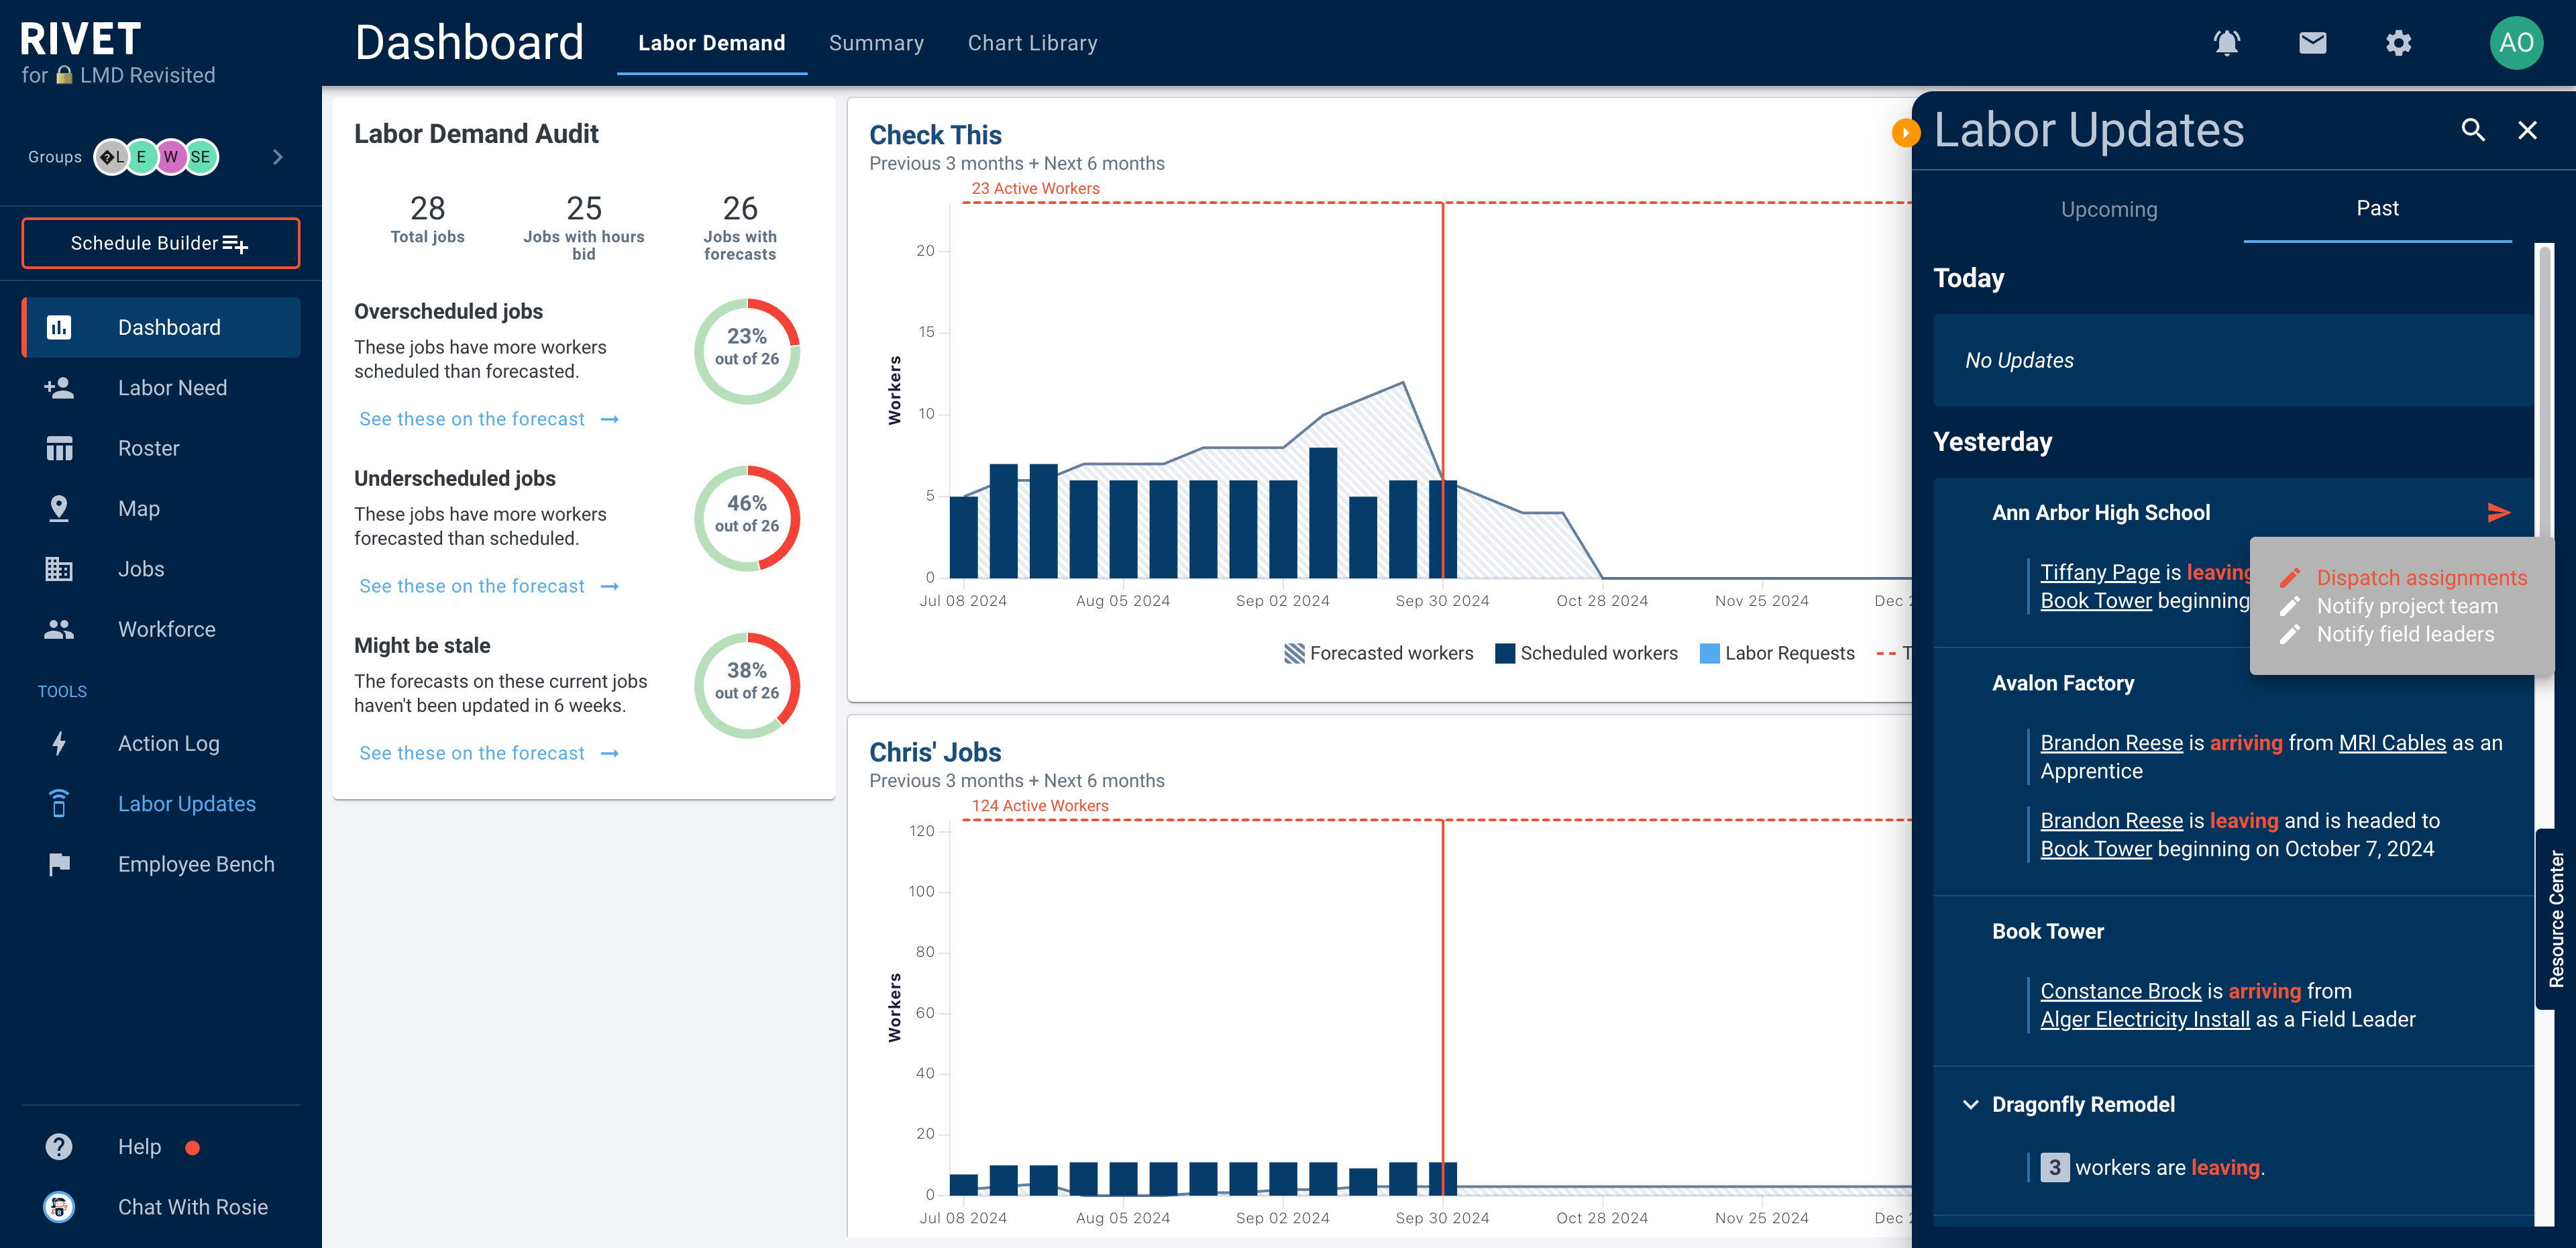
Task: Open the MRI Cables job link
Action: tap(2392, 743)
